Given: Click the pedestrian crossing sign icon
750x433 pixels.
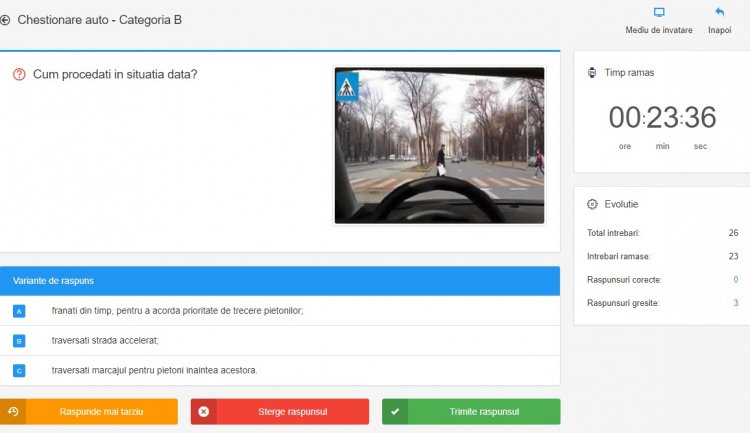Looking at the screenshot, I should 347,87.
